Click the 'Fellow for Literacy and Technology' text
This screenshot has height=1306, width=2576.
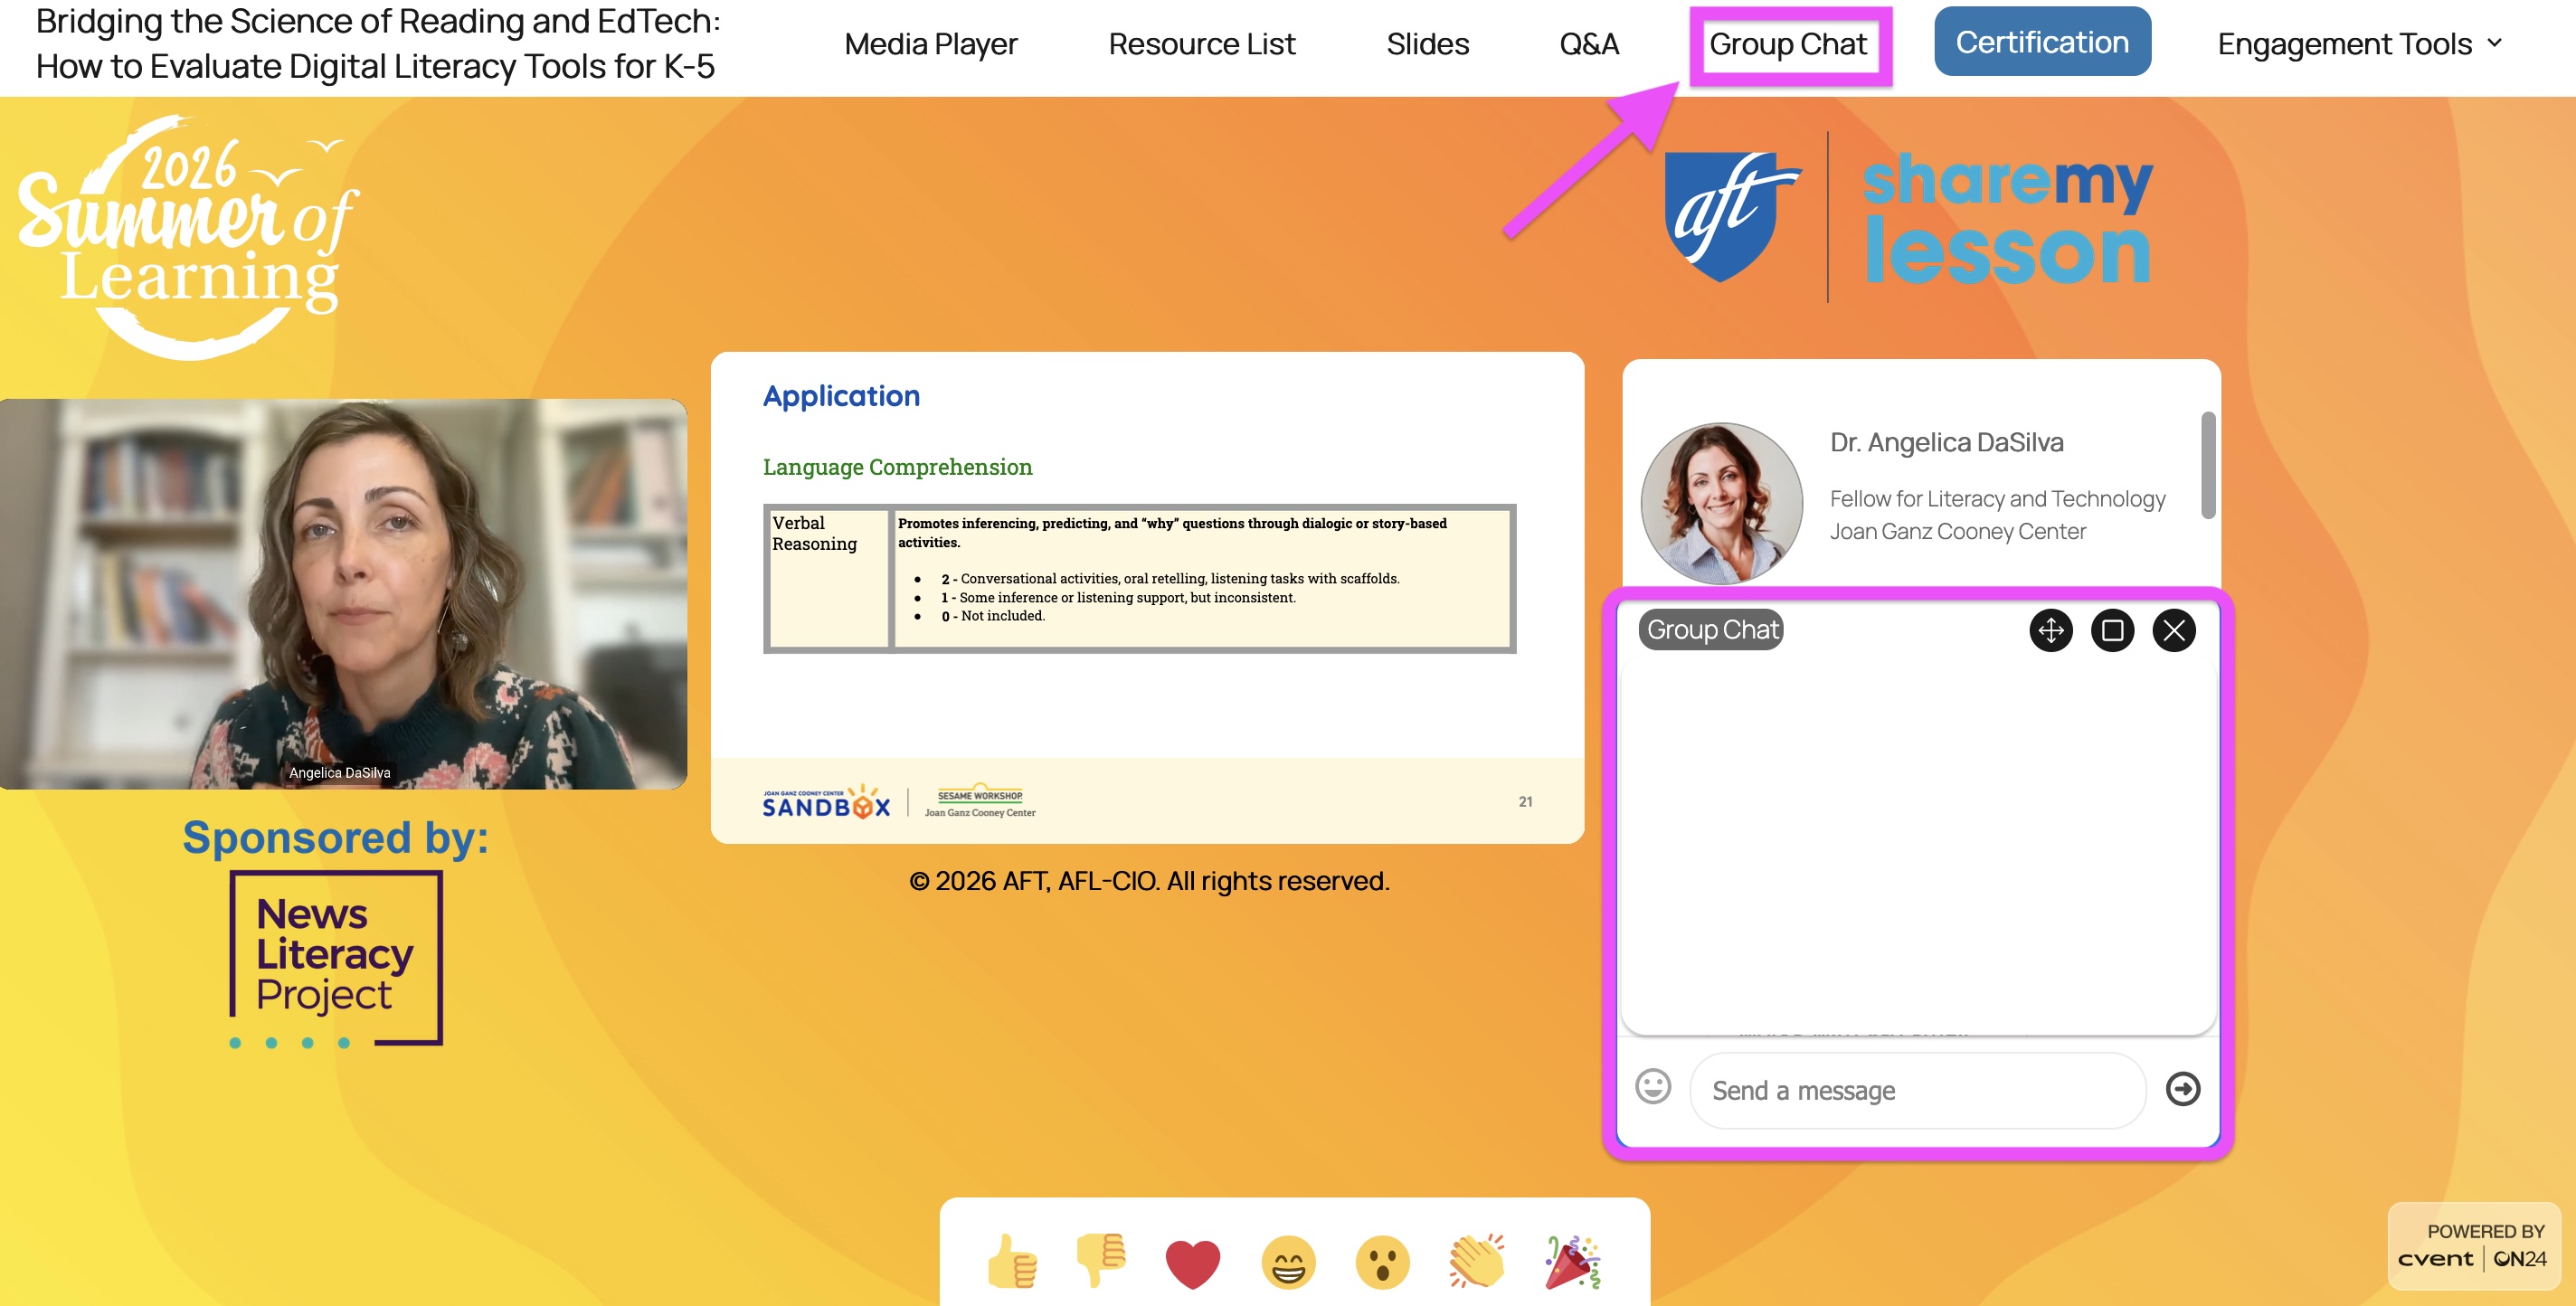pos(1997,498)
